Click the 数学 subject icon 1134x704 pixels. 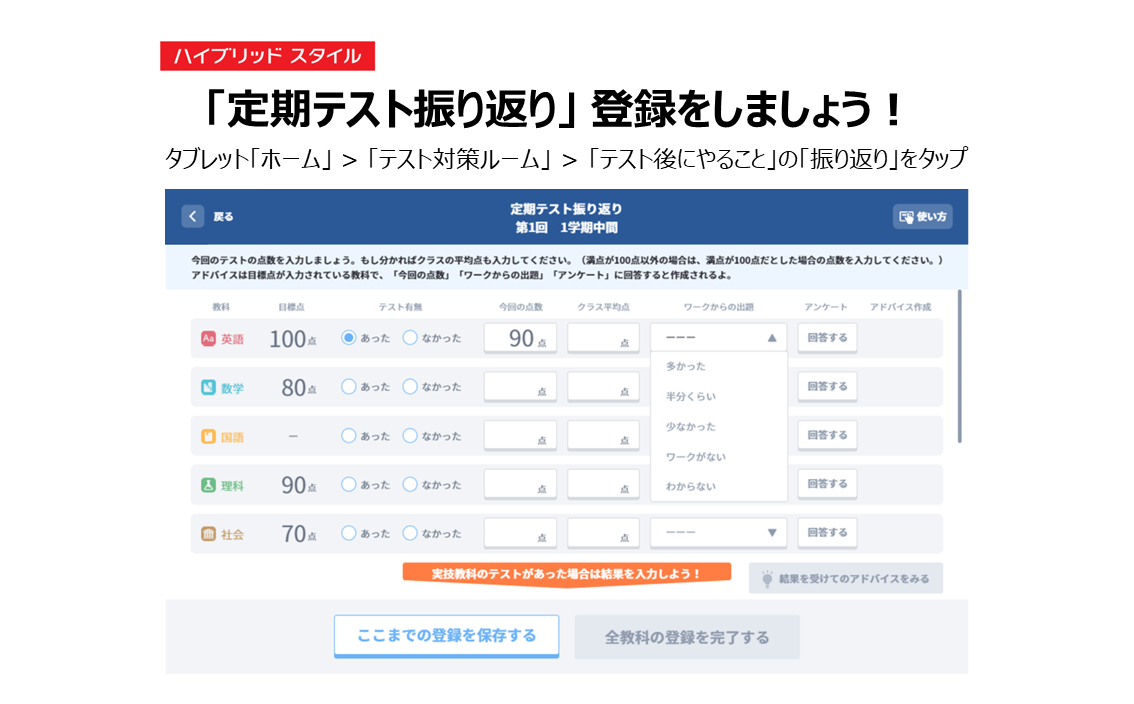point(208,388)
